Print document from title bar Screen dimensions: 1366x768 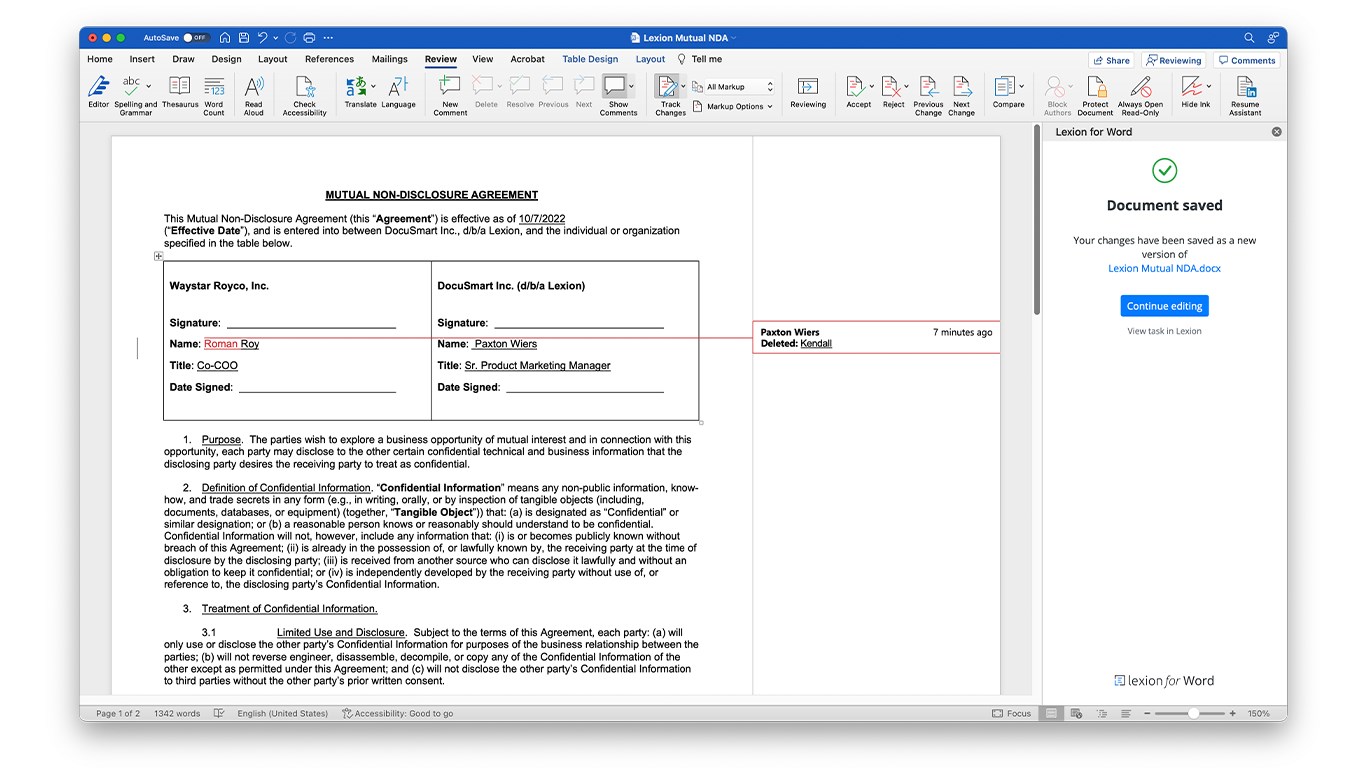309,38
